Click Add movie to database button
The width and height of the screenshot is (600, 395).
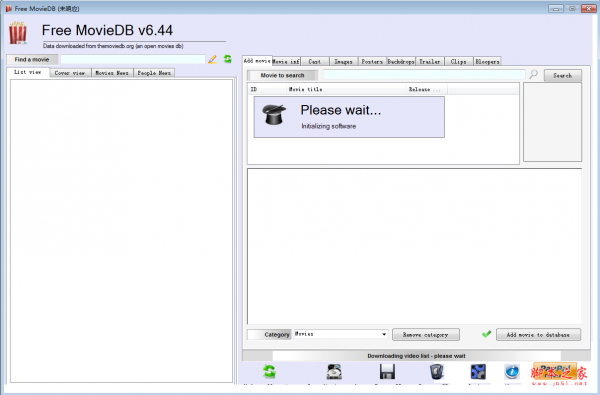pos(538,335)
